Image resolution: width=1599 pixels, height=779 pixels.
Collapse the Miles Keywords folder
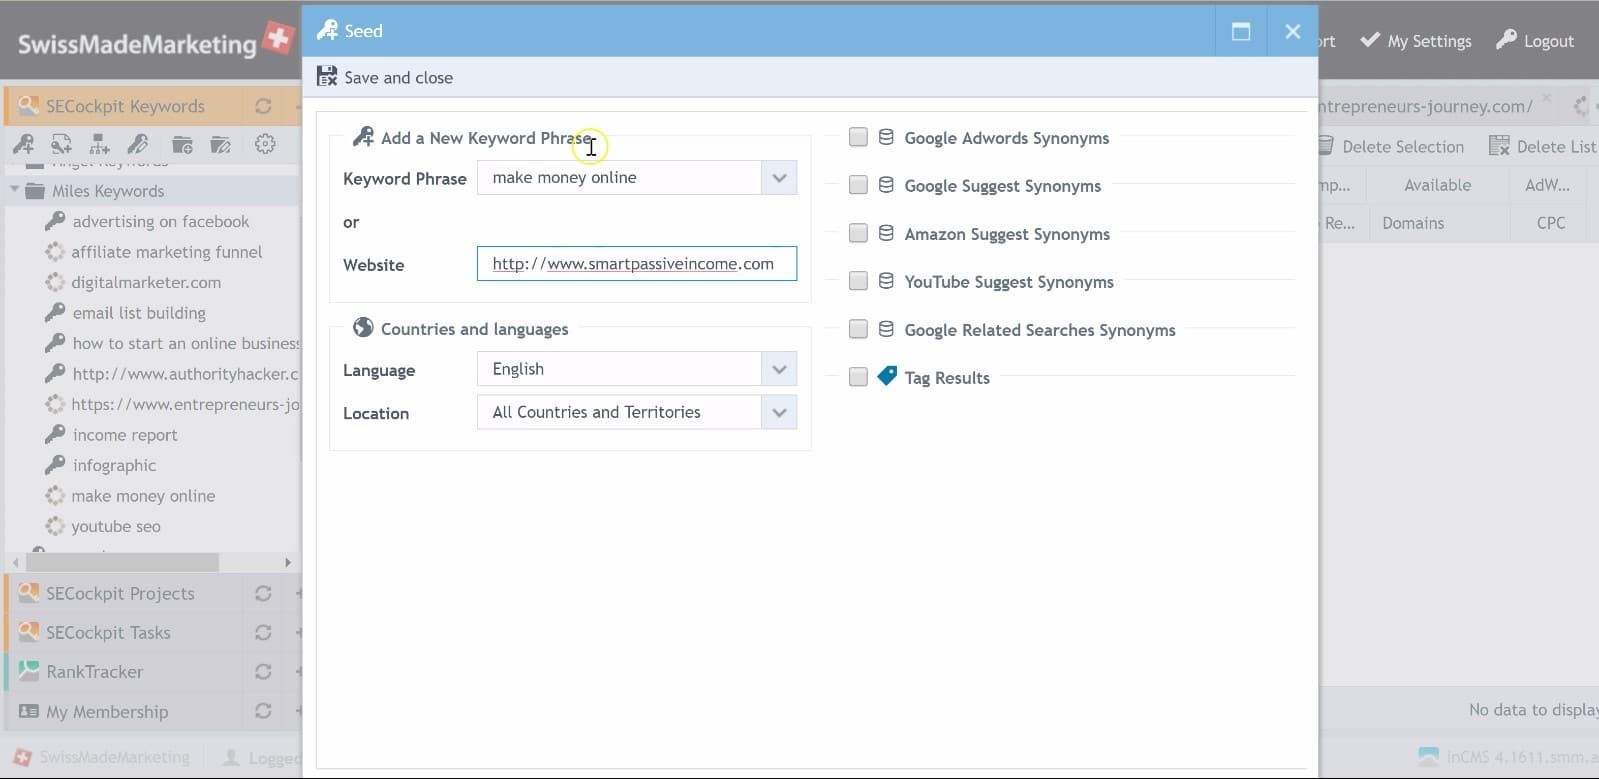[15, 189]
